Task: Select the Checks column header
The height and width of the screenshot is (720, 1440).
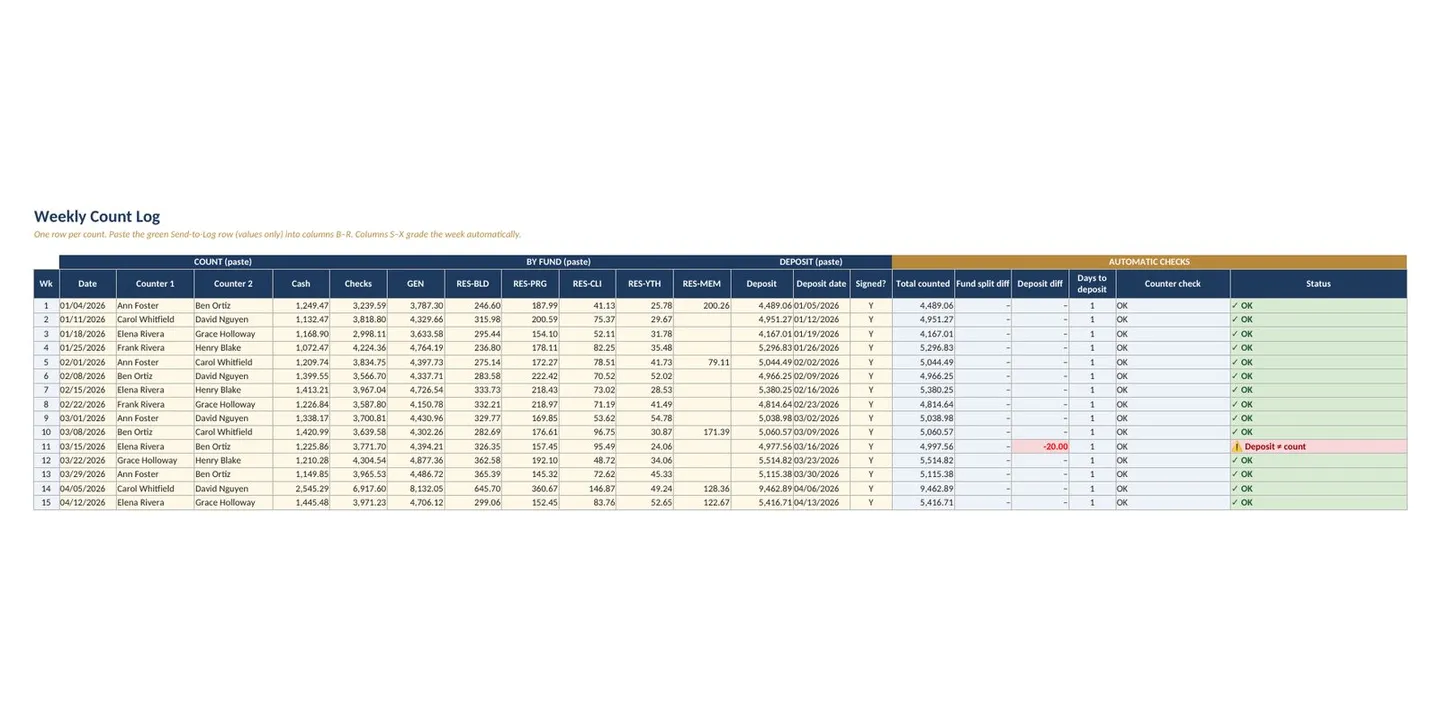Action: point(358,284)
